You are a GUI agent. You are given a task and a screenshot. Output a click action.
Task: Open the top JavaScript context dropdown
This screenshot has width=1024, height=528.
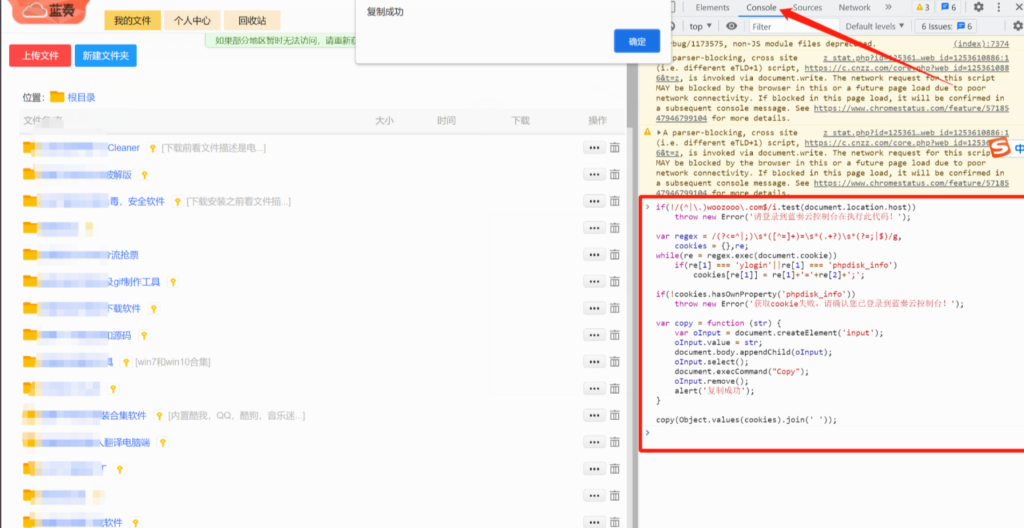click(x=700, y=26)
